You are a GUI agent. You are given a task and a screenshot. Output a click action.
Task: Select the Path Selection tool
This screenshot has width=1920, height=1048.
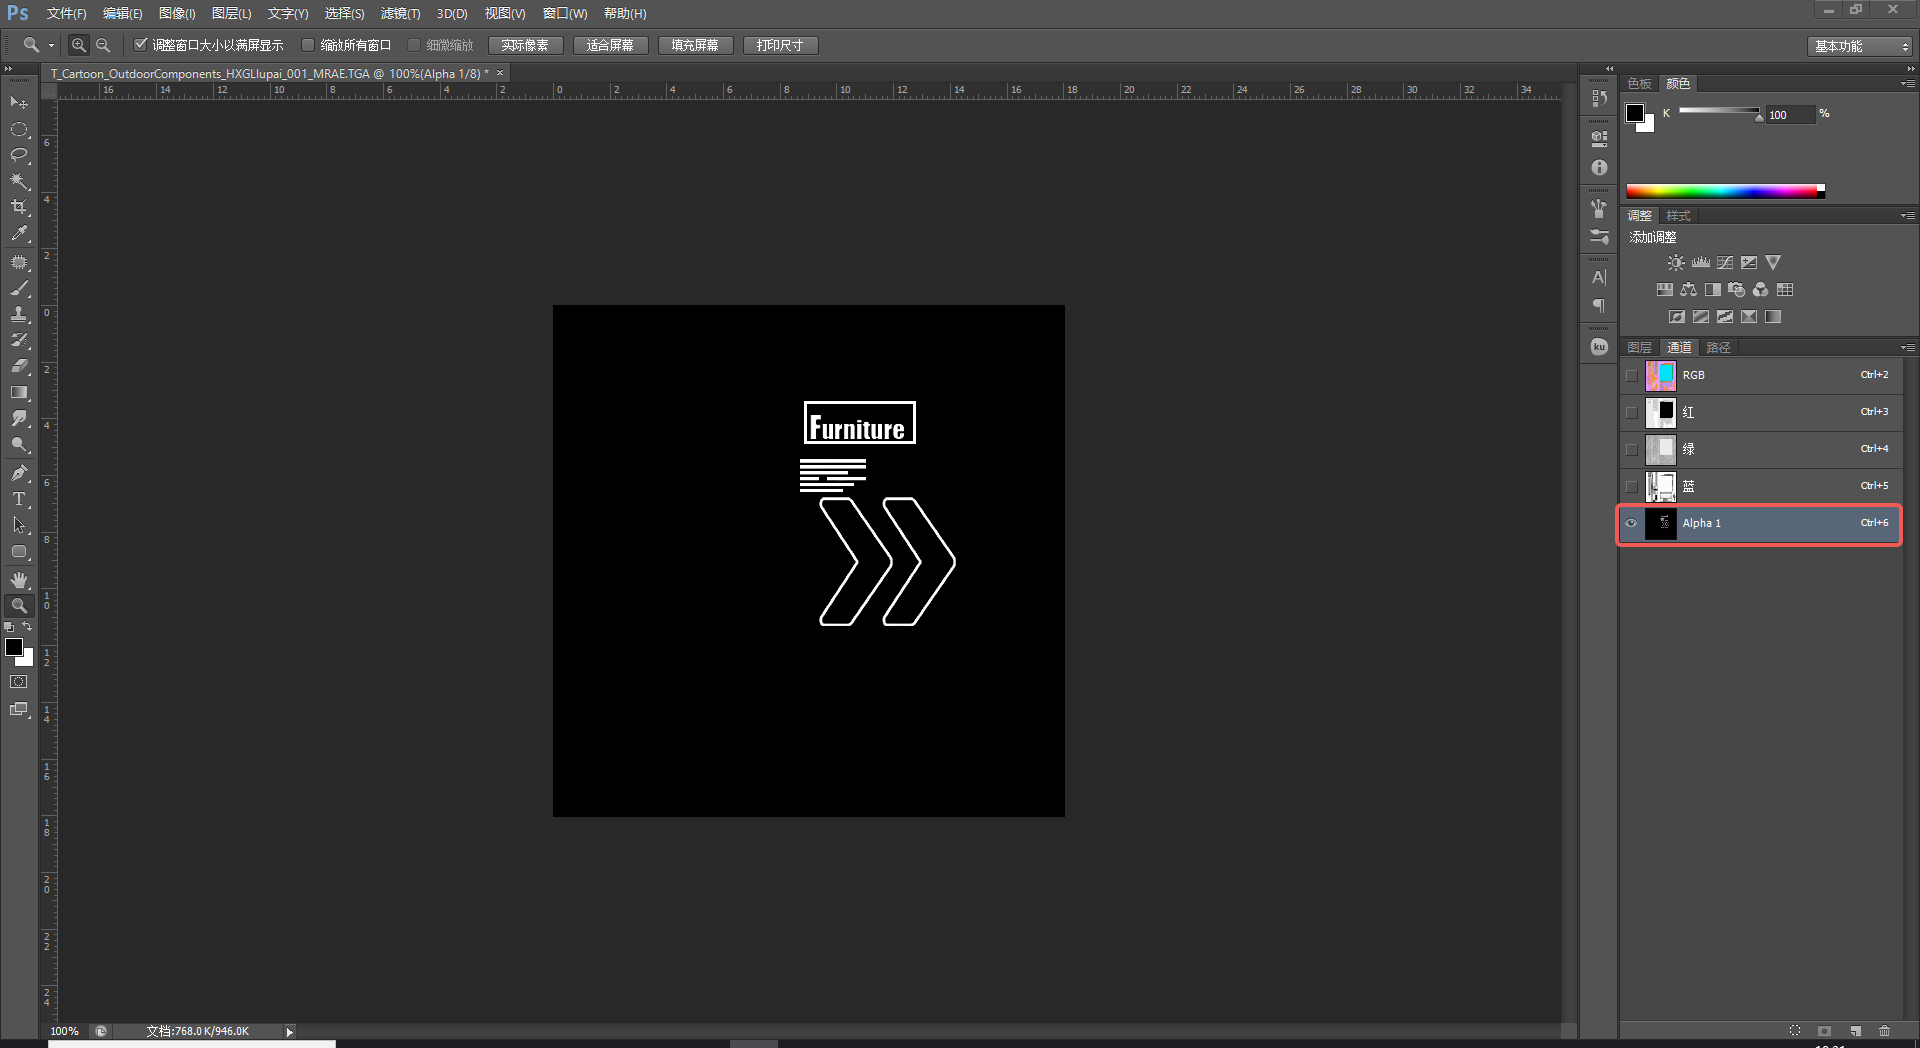click(x=19, y=525)
